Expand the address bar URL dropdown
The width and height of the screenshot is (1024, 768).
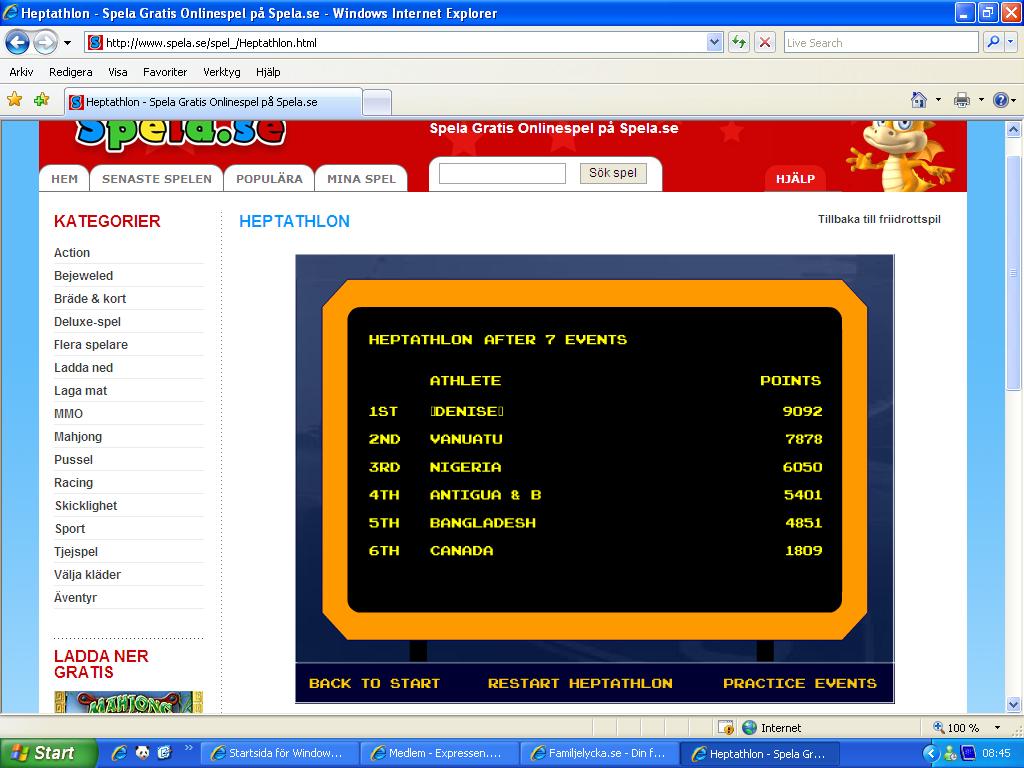[x=714, y=42]
